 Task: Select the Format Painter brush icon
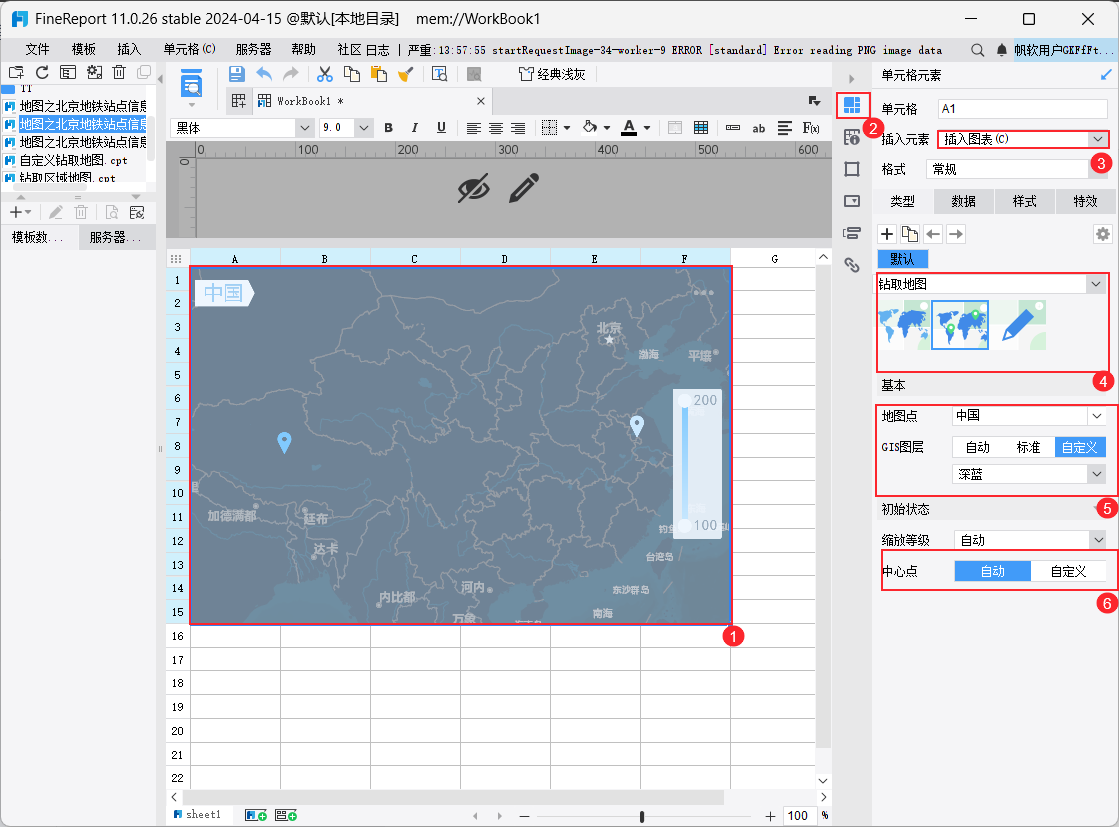tap(406, 73)
